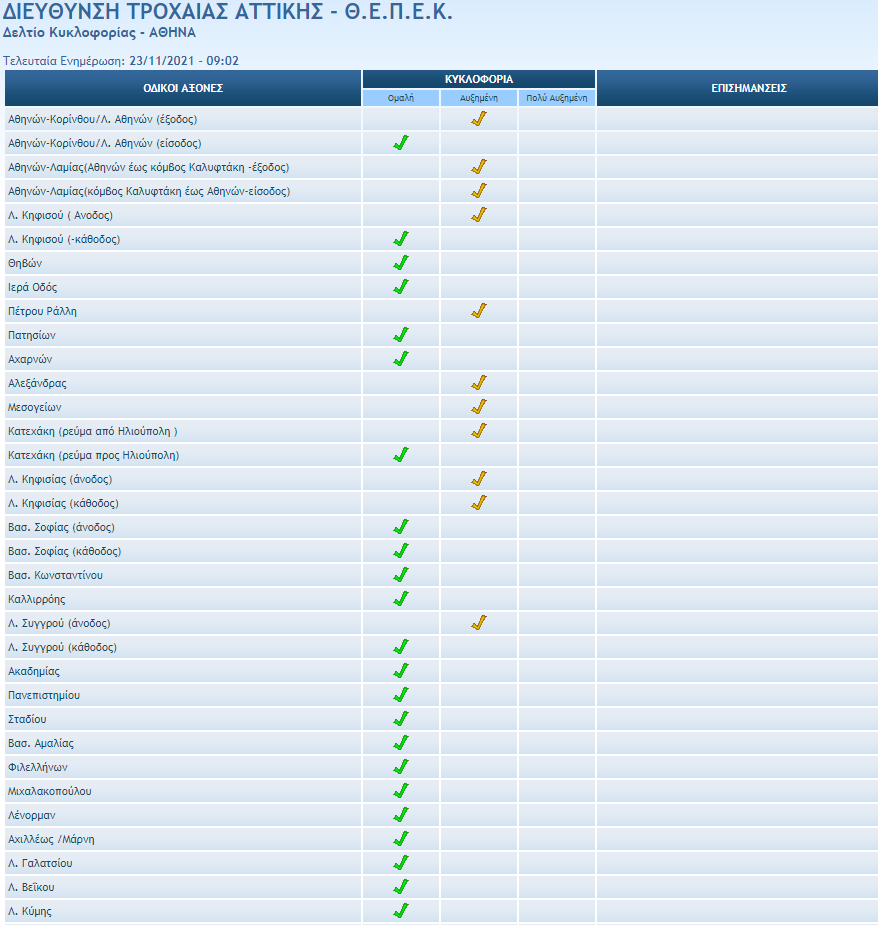Screen dimensions: 878x925
Task: Click the green checkmark for Λ. Κύμης
Action: point(401,911)
